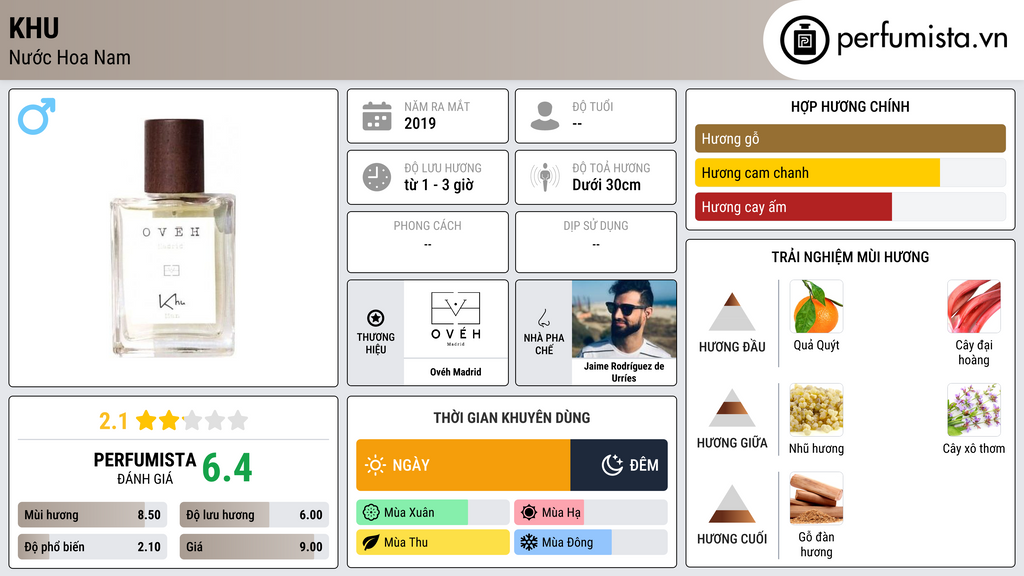
Task: Click the Khu perfume bottle product image
Action: 174,237
